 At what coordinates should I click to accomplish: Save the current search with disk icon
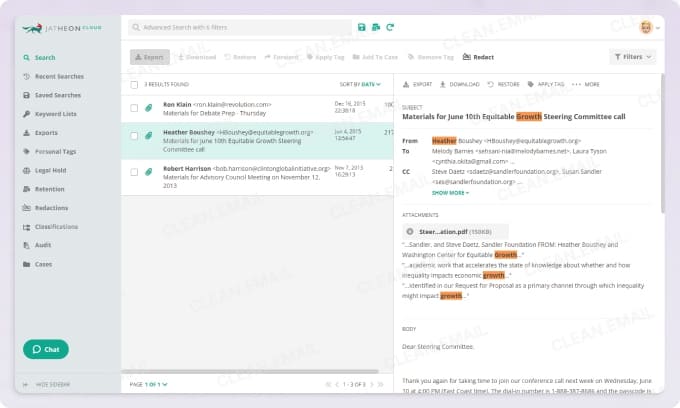click(x=361, y=27)
